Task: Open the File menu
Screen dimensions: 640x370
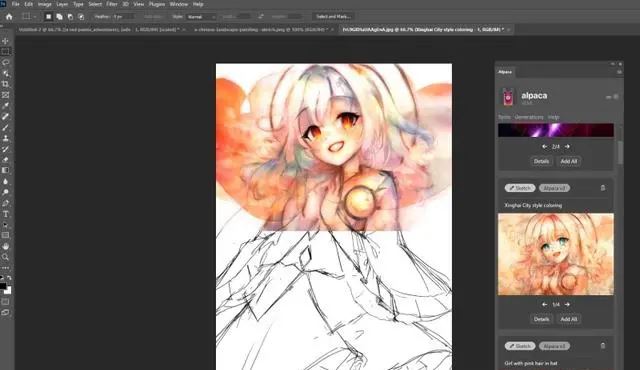Action: 16,4
